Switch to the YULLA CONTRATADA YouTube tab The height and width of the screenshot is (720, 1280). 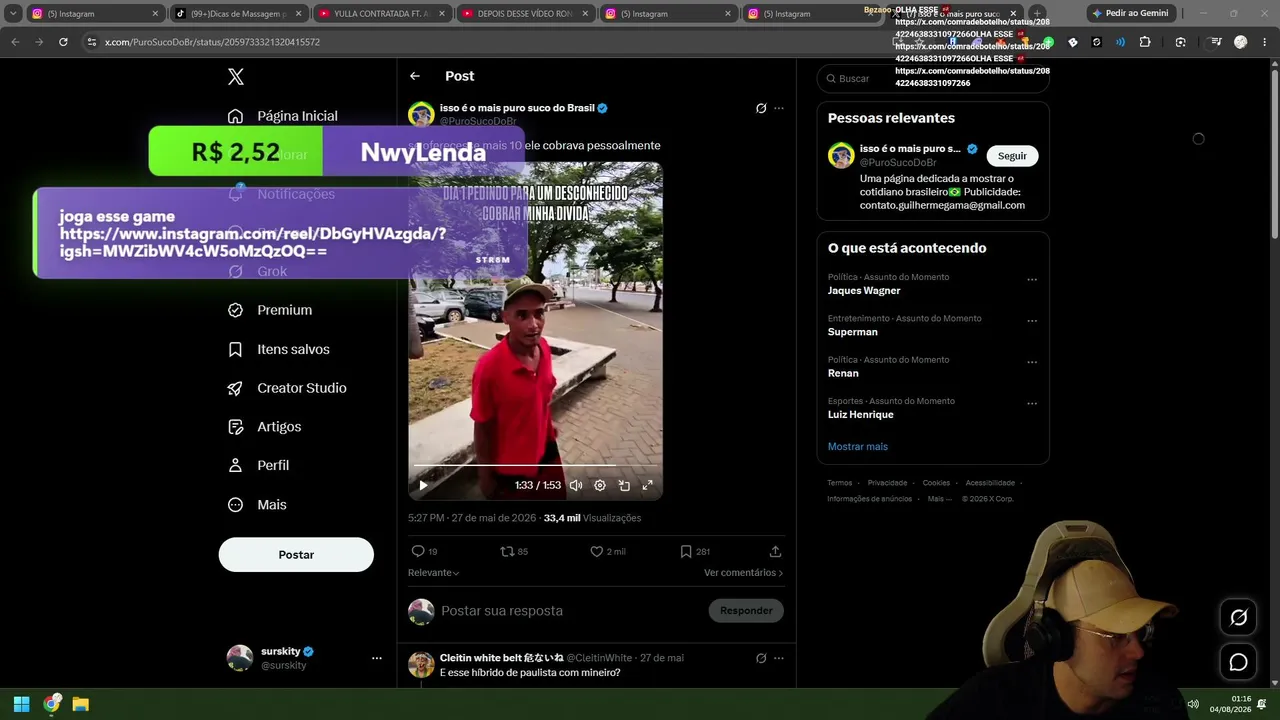tap(382, 14)
